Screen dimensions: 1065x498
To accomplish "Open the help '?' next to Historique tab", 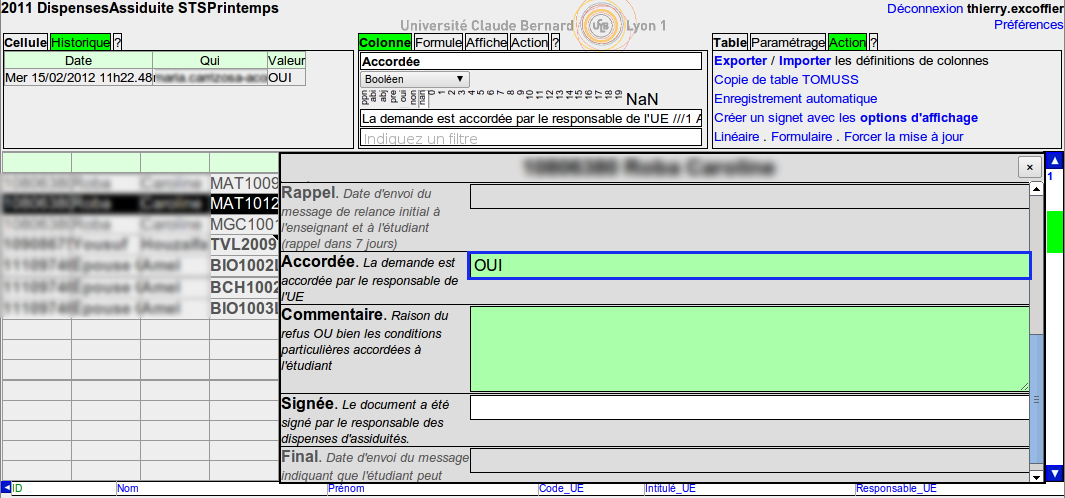I will (x=117, y=42).
